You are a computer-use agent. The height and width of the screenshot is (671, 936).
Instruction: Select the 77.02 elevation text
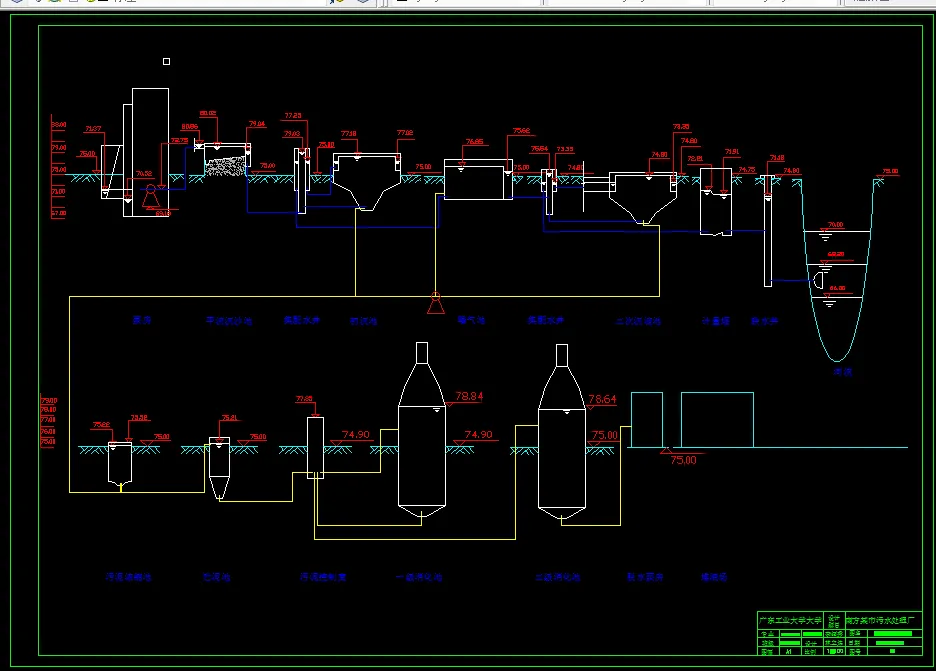pos(405,133)
